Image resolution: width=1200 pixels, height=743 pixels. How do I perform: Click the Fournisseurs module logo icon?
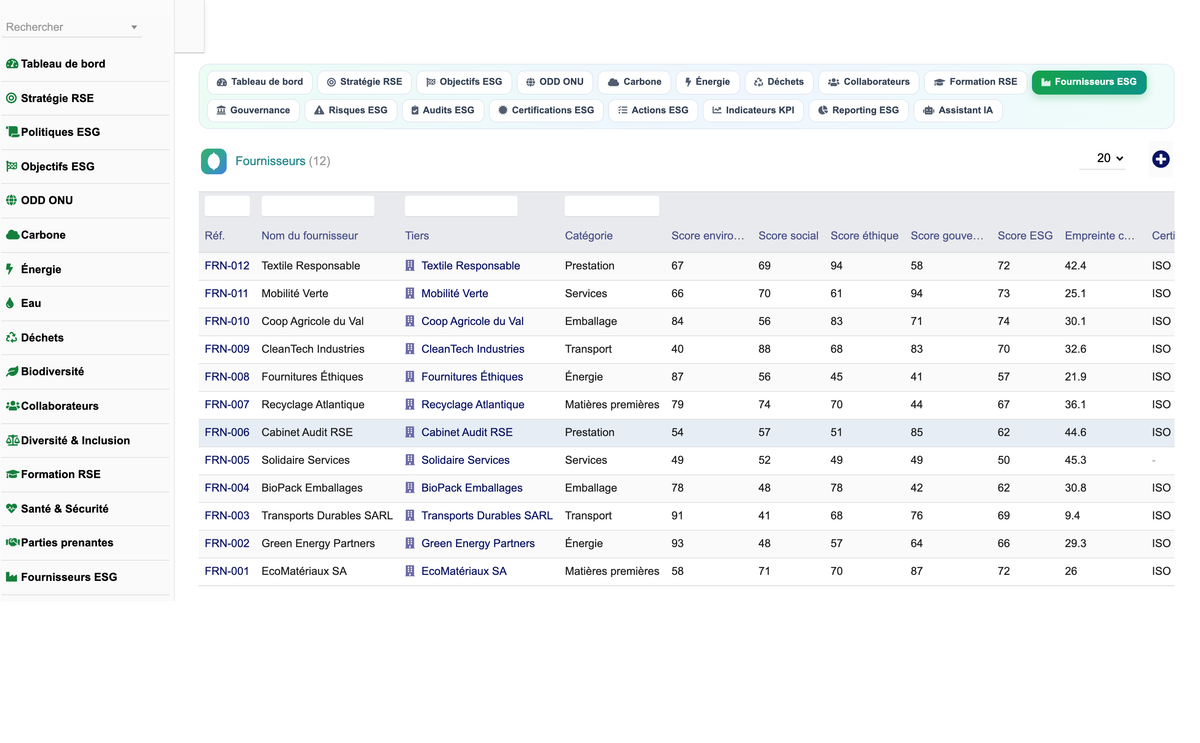click(214, 161)
